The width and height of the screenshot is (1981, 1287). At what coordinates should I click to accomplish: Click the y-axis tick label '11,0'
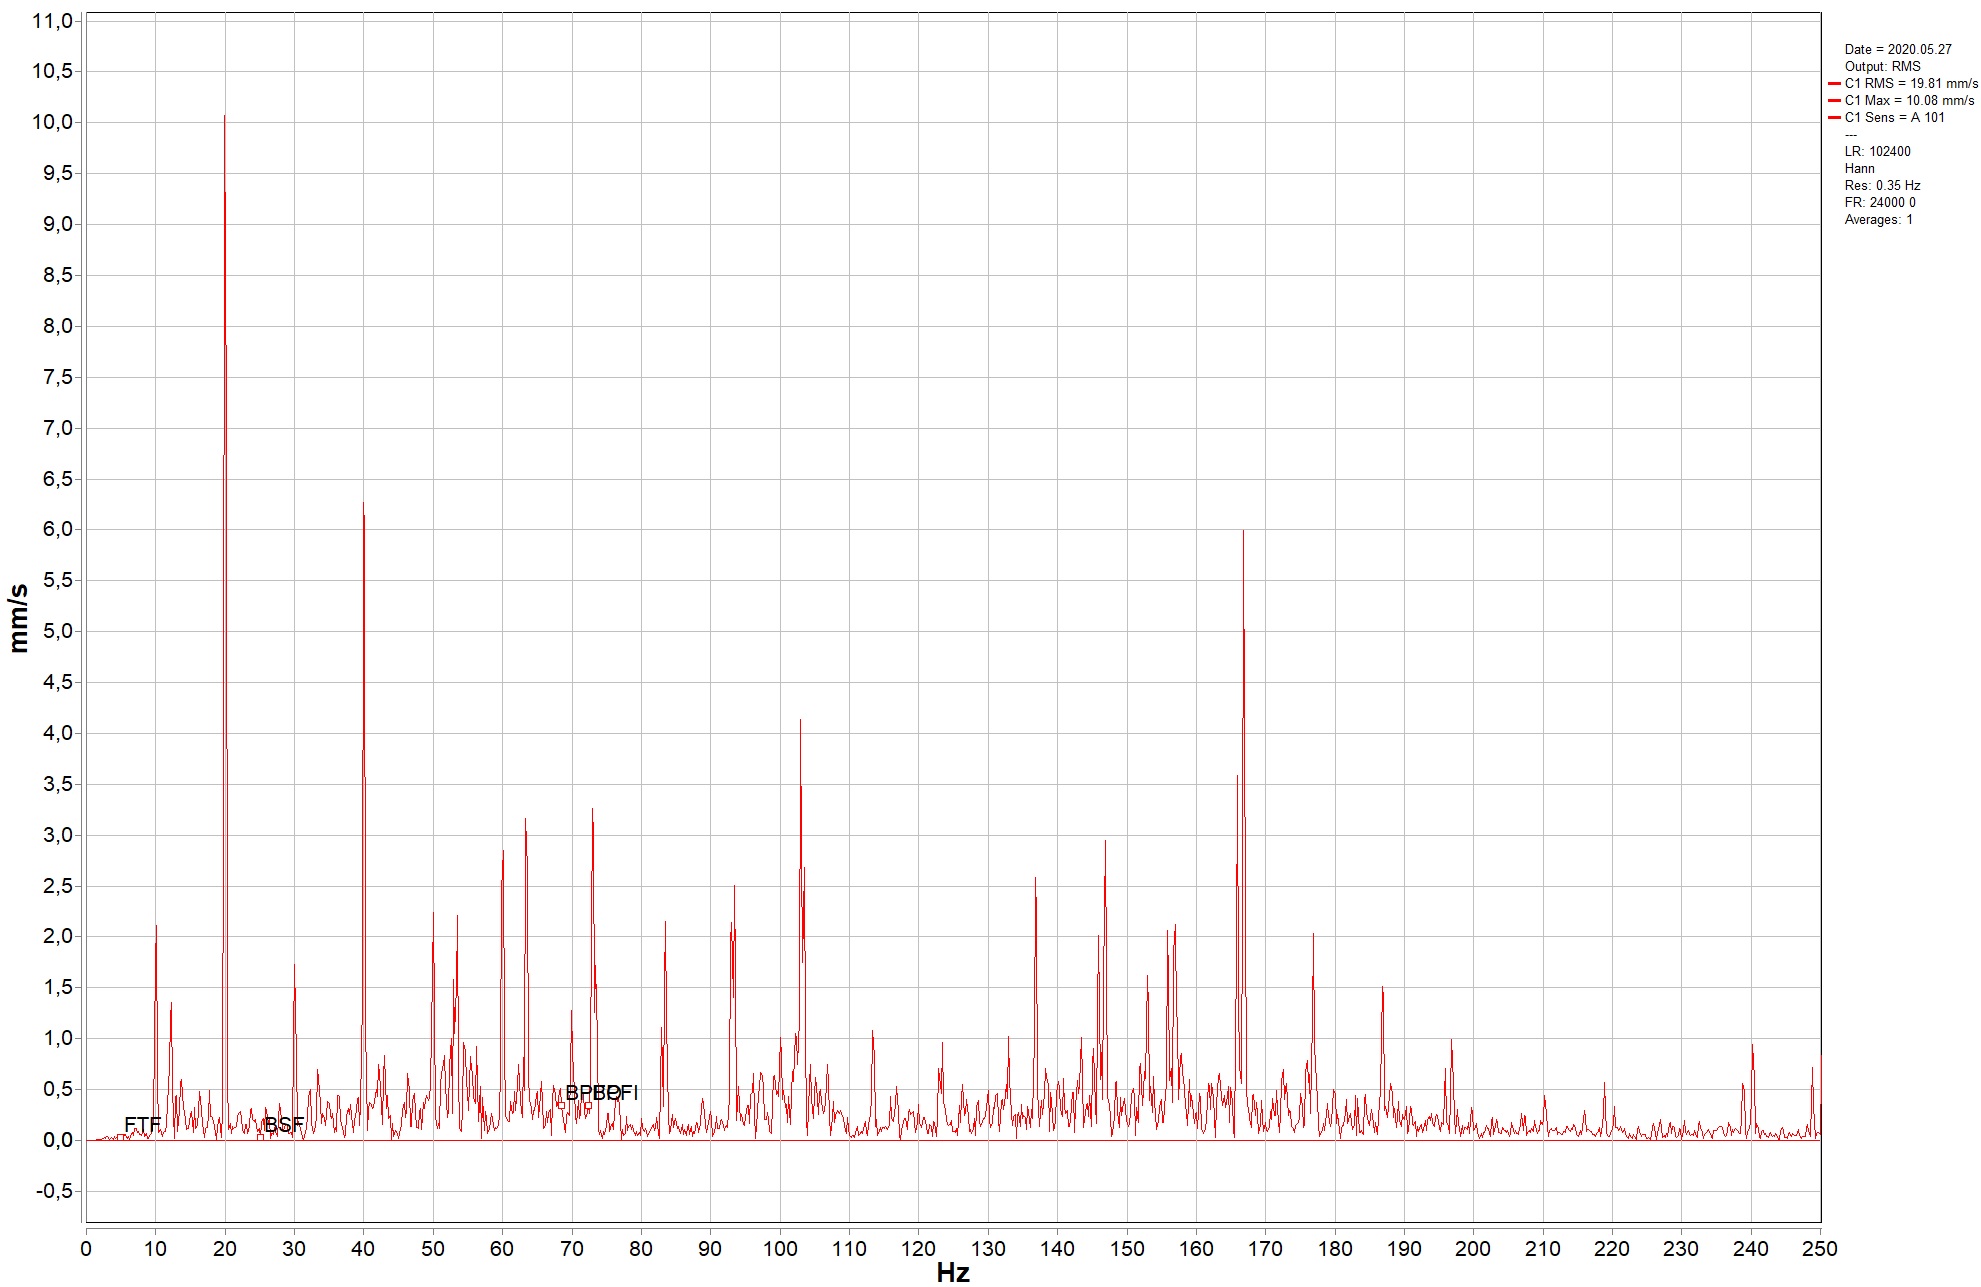coord(52,21)
